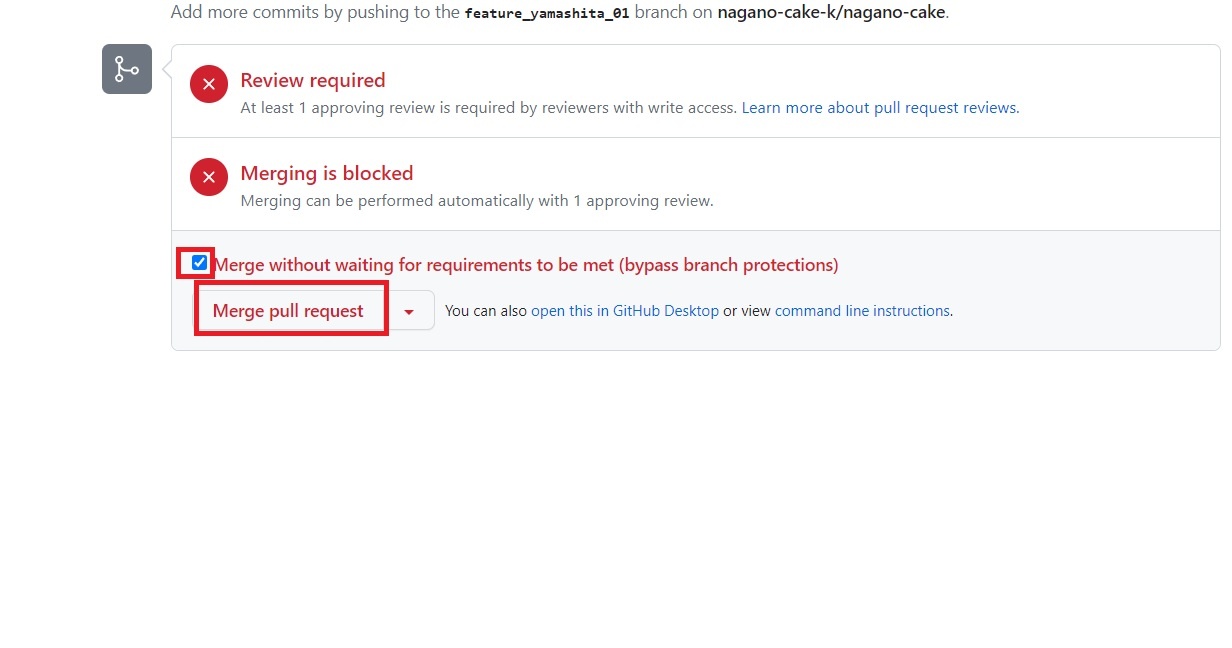
Task: Click 'Merging can be performed automatically' description text
Action: 476,201
